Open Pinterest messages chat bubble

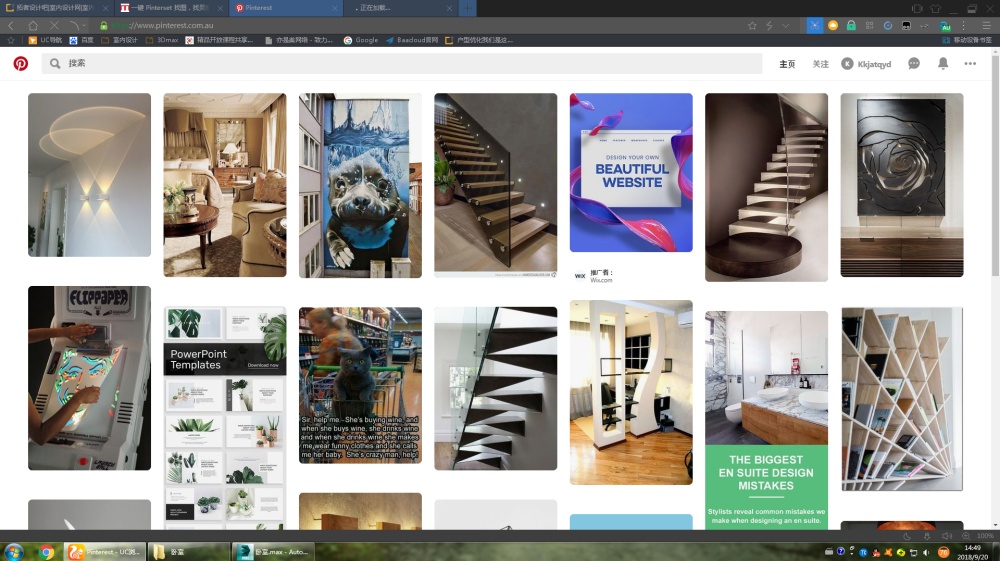[x=913, y=63]
